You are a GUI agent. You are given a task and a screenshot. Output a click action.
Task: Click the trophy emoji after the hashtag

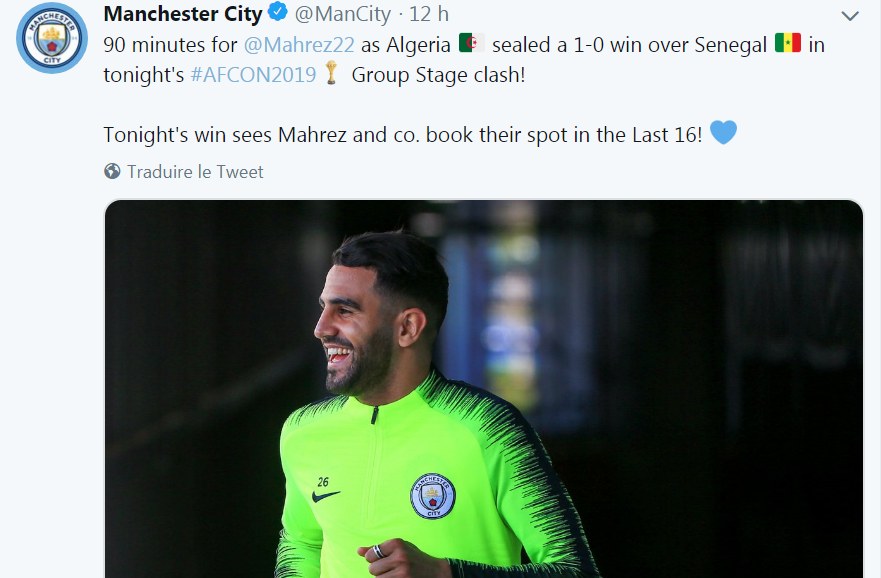[333, 74]
